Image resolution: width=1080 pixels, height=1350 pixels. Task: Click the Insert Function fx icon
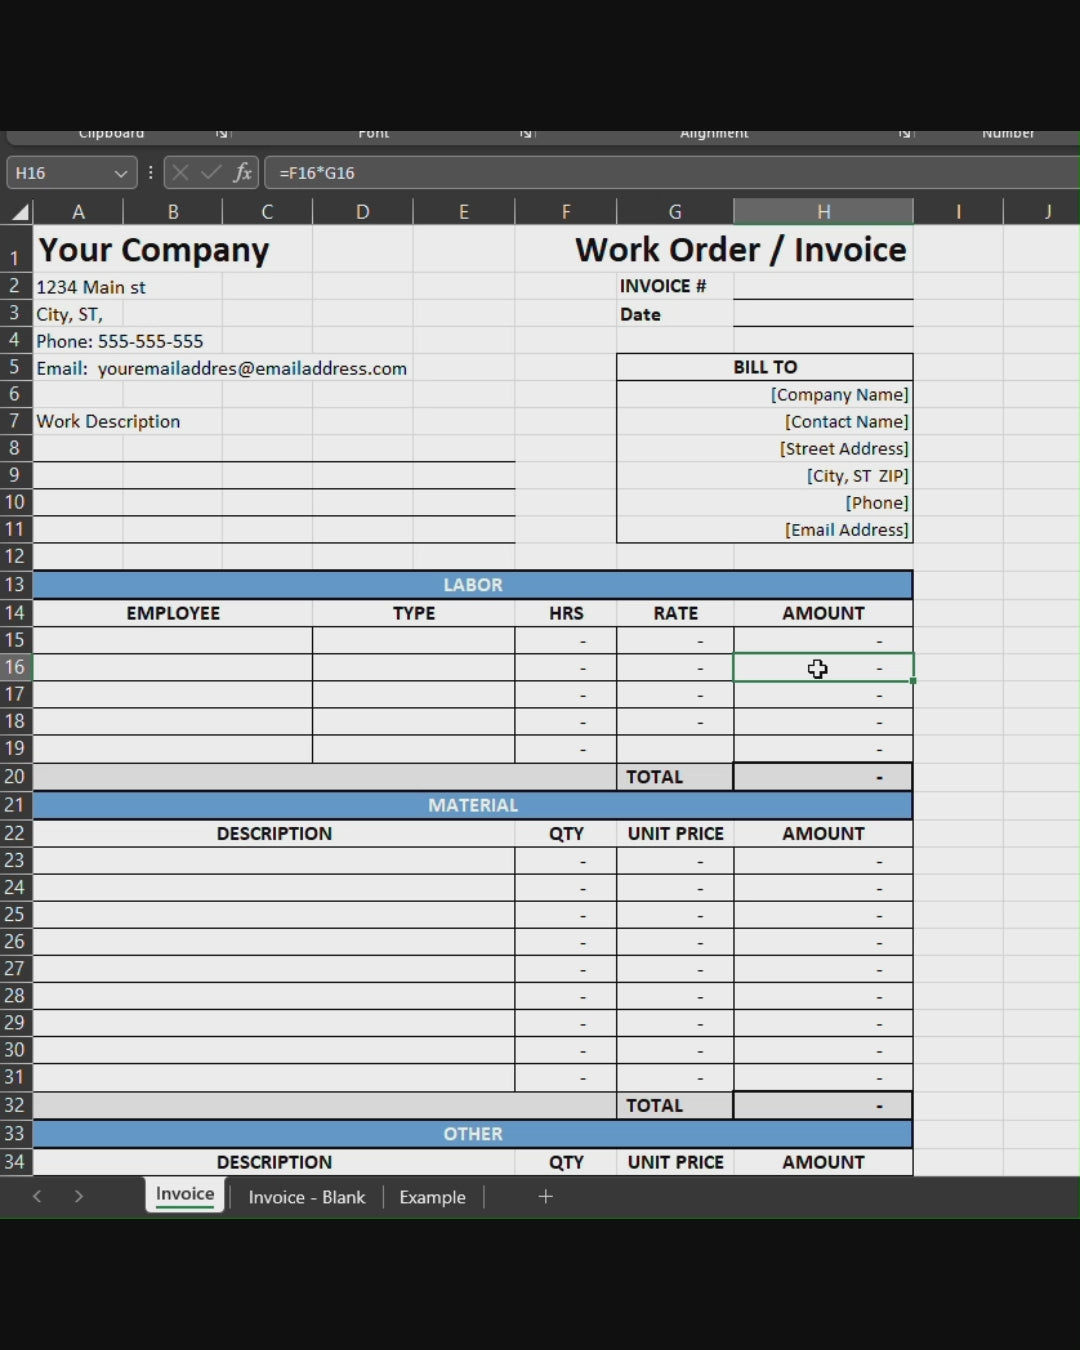tap(242, 173)
